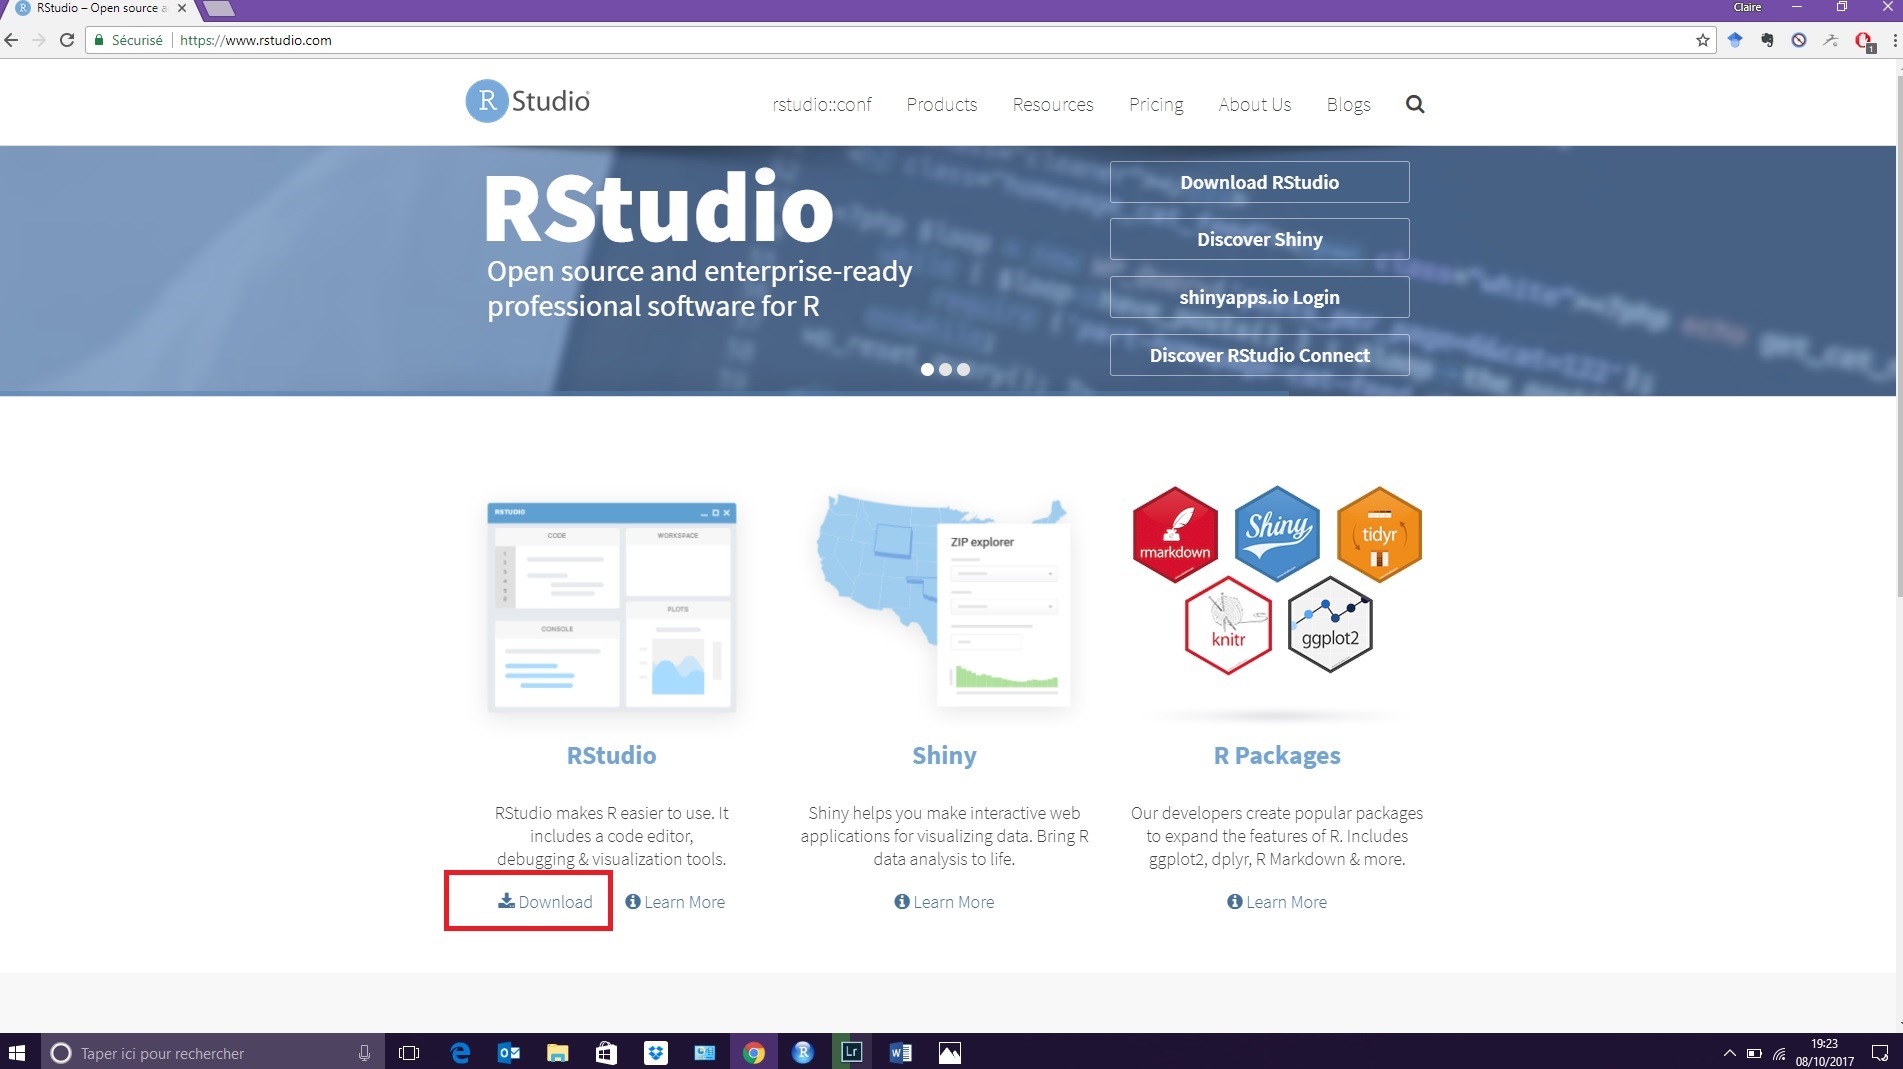The width and height of the screenshot is (1903, 1069).
Task: Open the Pricing page
Action: 1156,104
